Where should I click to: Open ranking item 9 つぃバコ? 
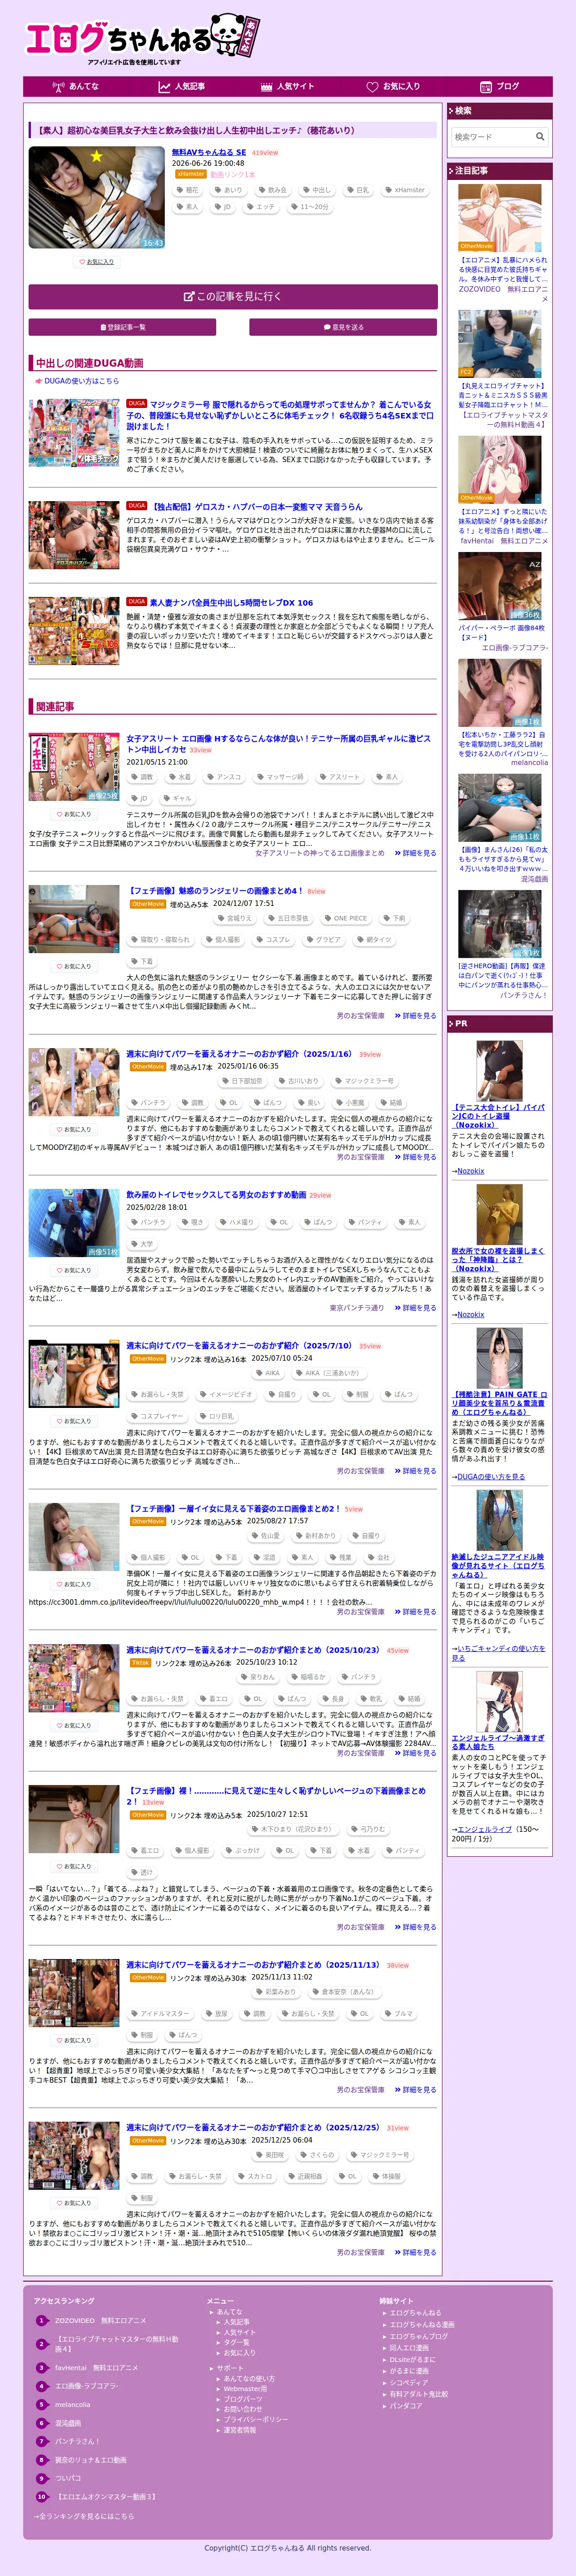coord(69,2478)
